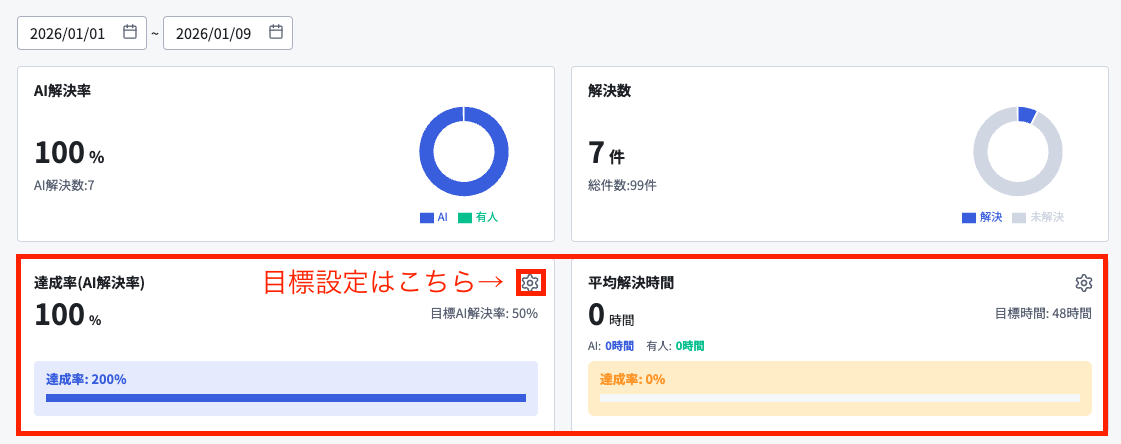
Task: Click the 達成率 0% orange progress bar
Action: [840, 398]
